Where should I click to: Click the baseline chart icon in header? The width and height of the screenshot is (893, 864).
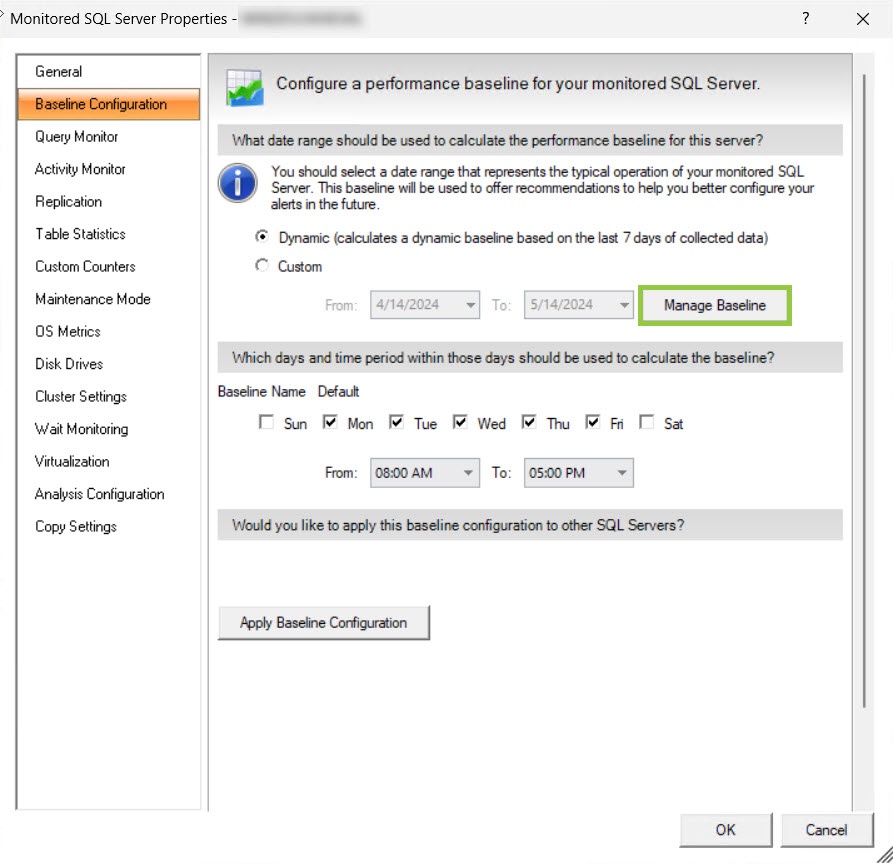pos(244,87)
